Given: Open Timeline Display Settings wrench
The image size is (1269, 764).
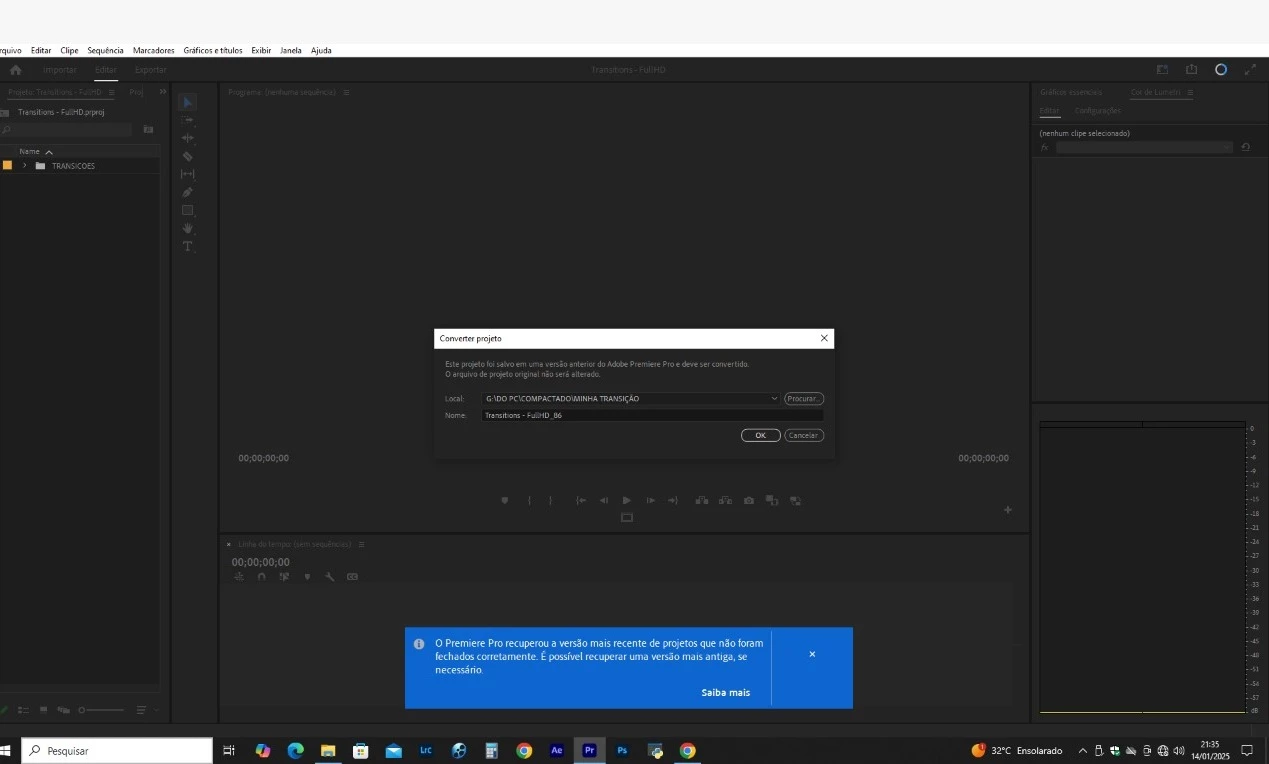Looking at the screenshot, I should [329, 577].
